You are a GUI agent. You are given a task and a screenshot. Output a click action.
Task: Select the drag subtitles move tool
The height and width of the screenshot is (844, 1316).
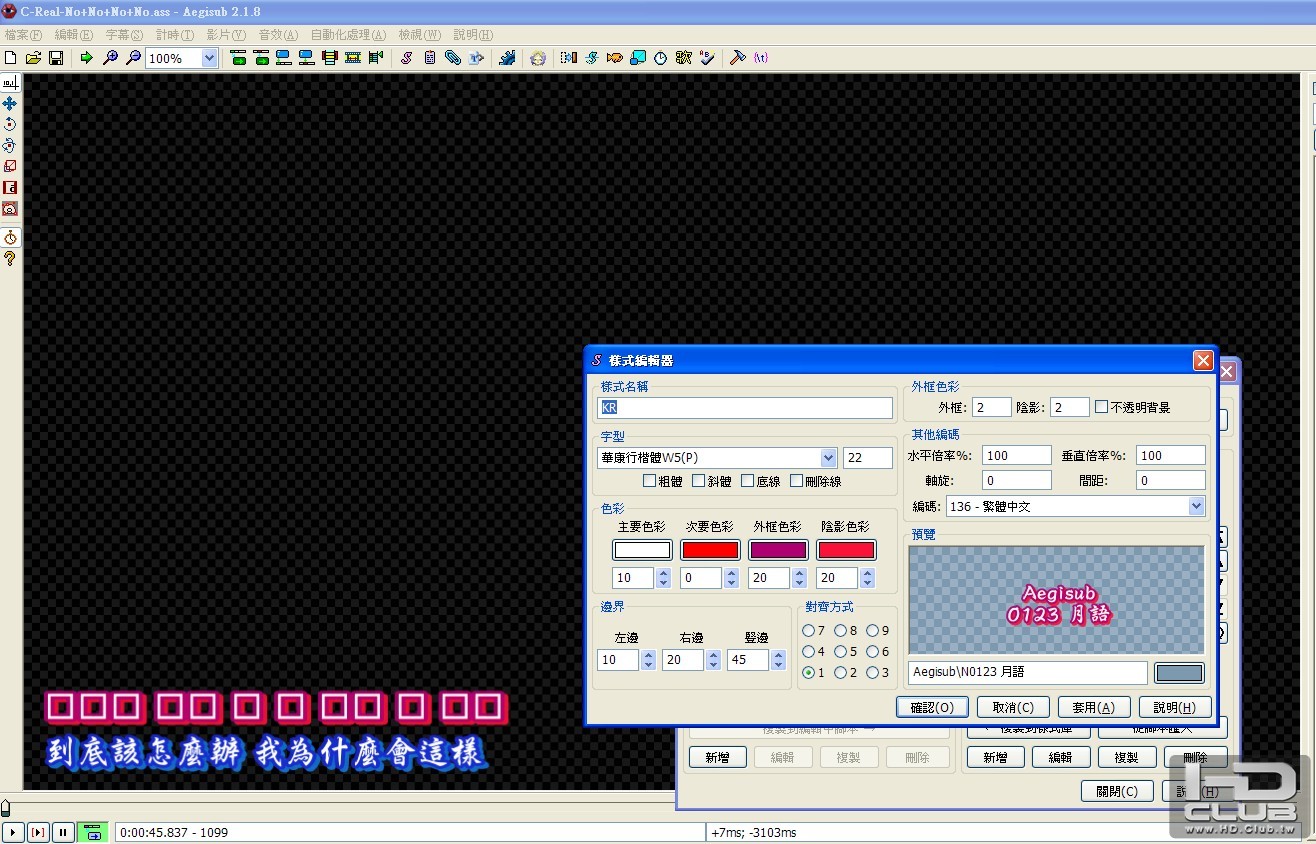10,103
